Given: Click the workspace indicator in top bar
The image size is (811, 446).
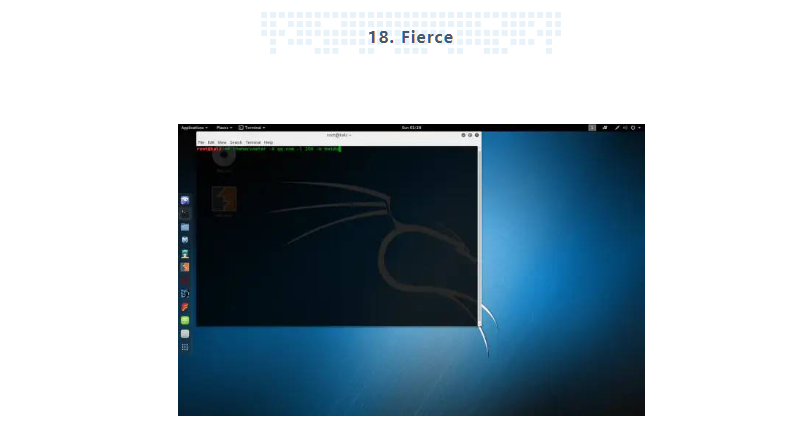Looking at the screenshot, I should (591, 128).
